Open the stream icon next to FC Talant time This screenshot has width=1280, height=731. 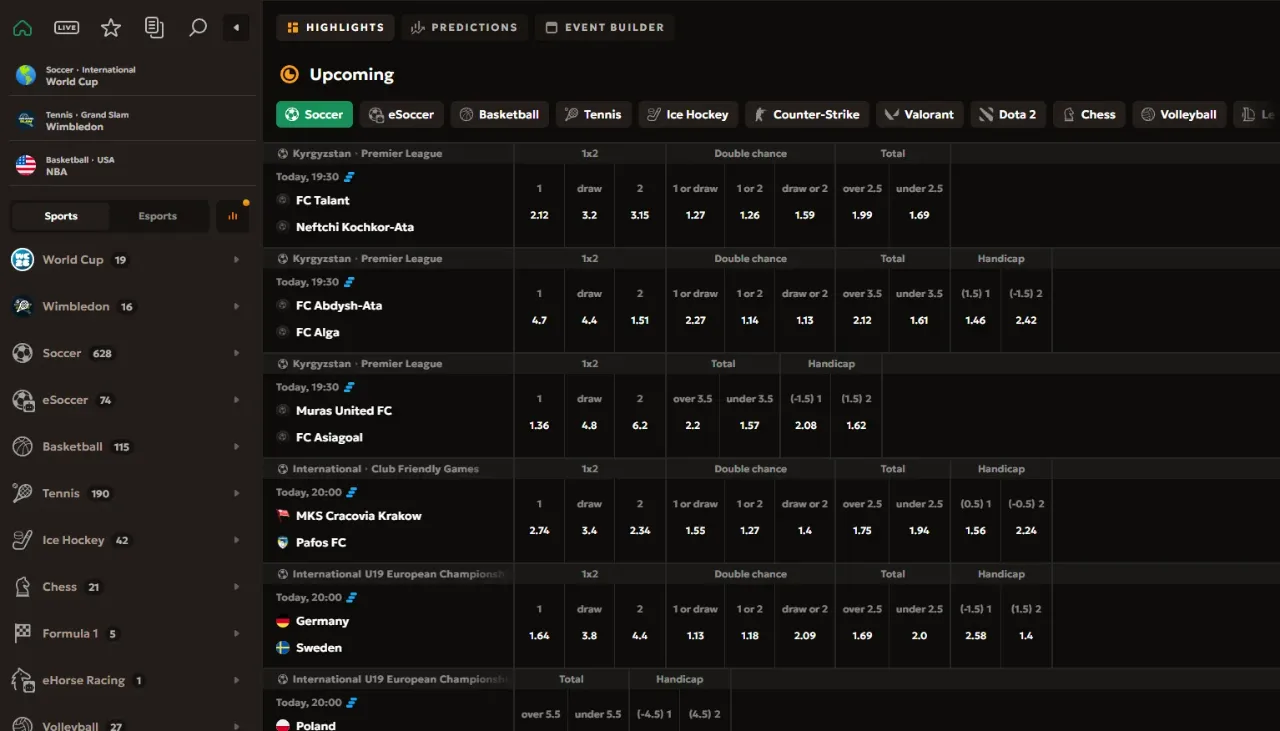tap(349, 177)
